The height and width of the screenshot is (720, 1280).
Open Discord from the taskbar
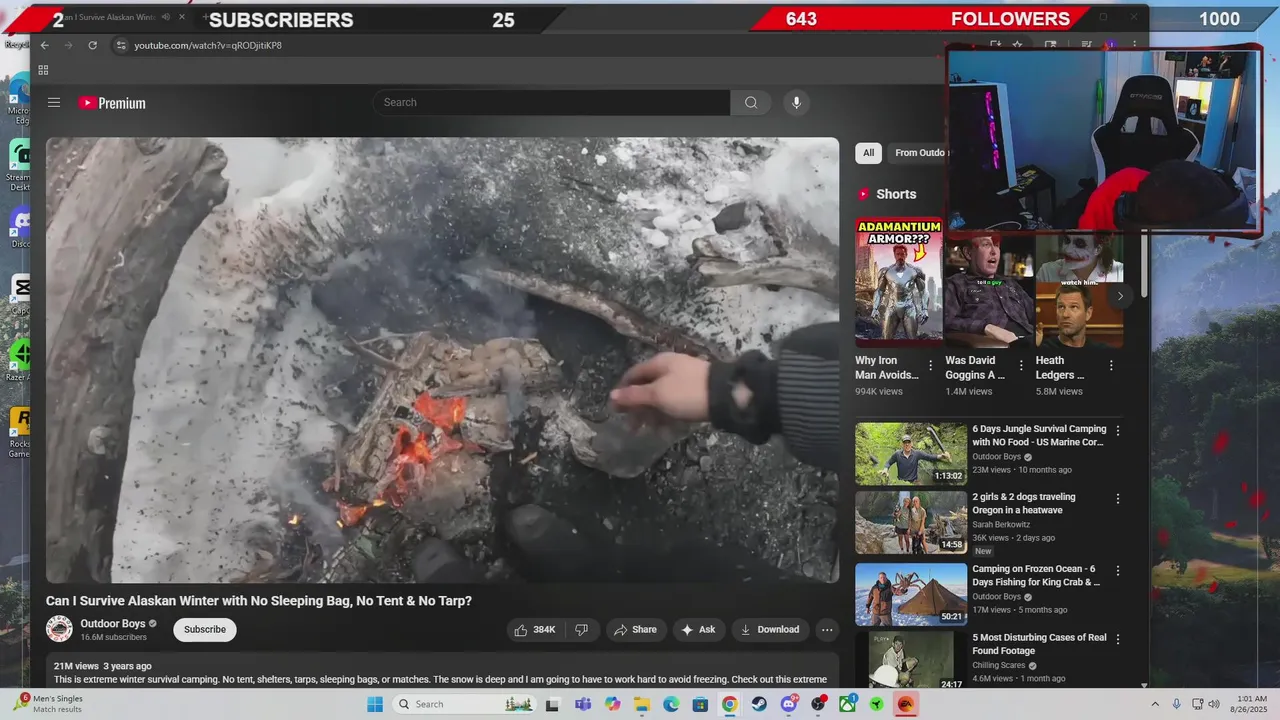click(x=789, y=704)
